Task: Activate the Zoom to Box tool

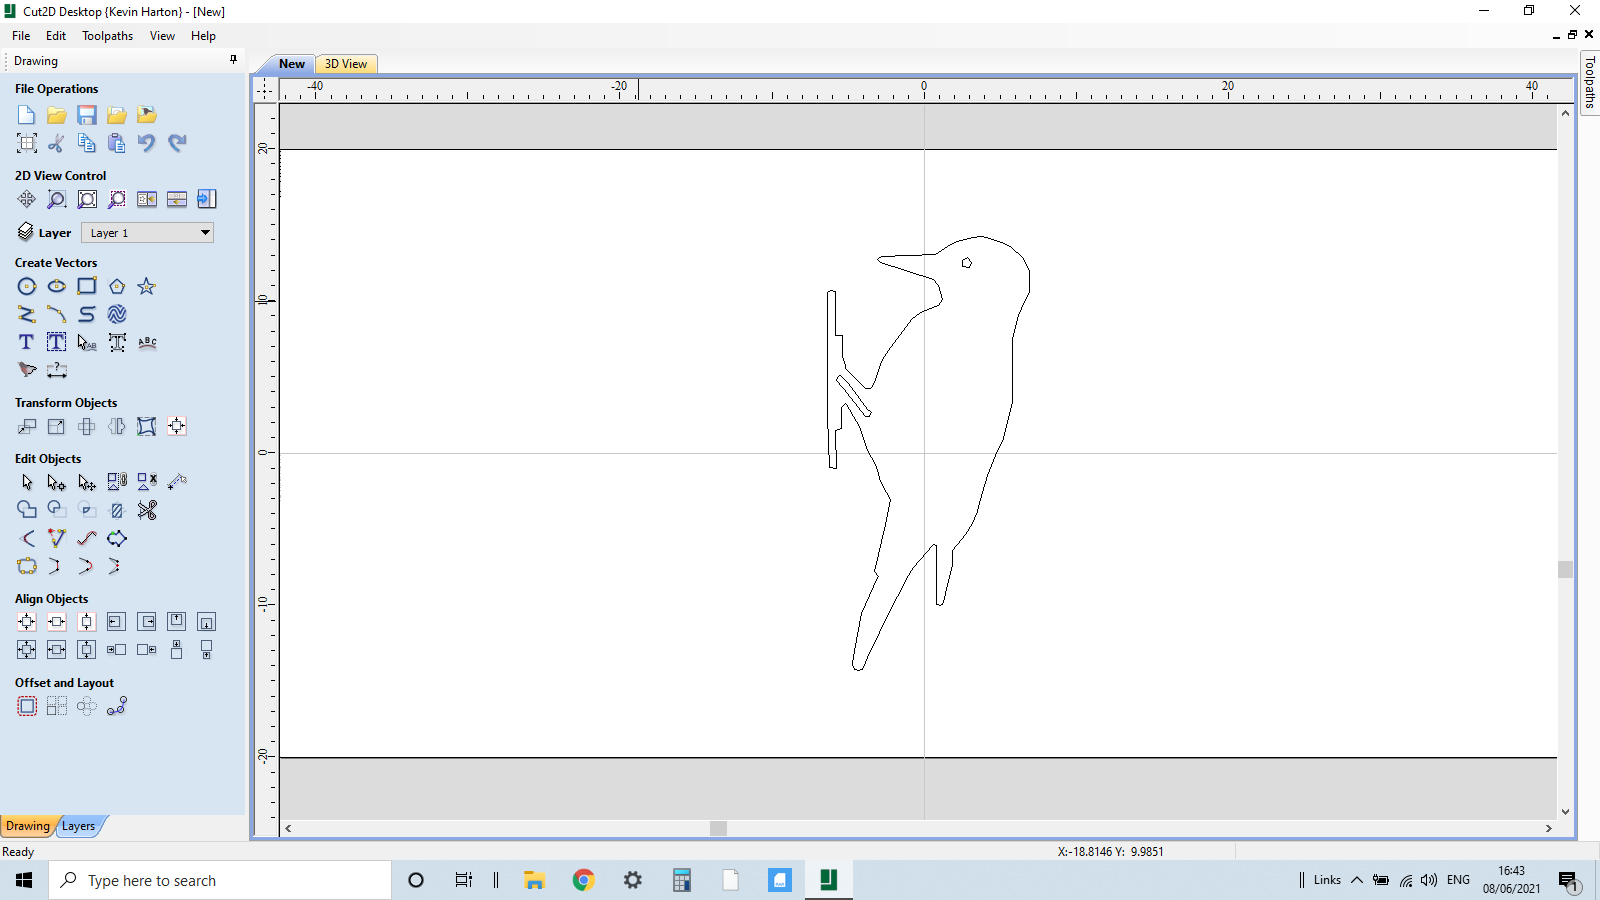Action: [x=57, y=199]
